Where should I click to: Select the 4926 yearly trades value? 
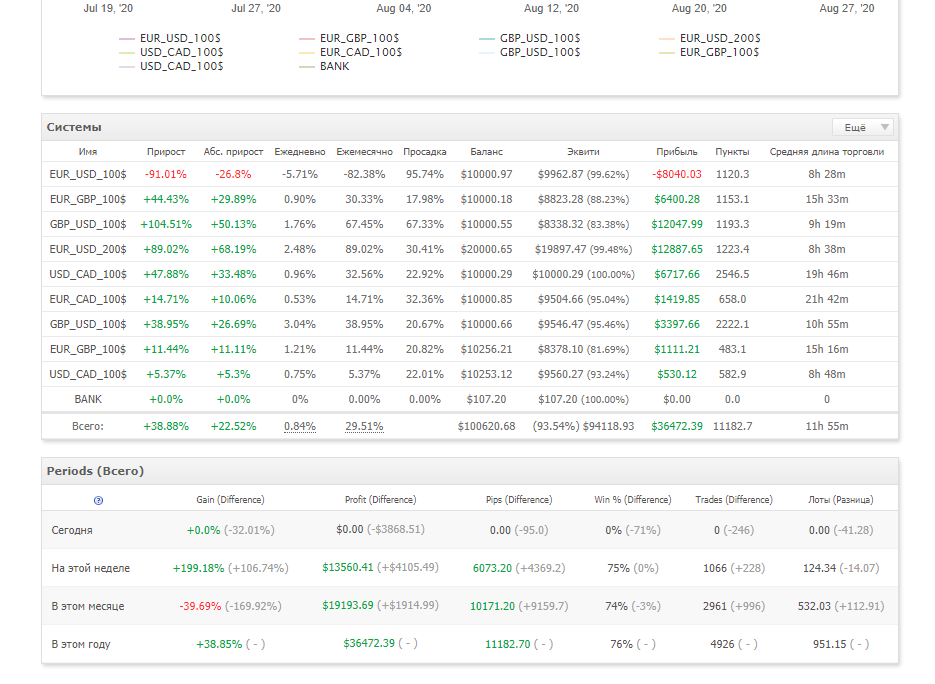(722, 645)
